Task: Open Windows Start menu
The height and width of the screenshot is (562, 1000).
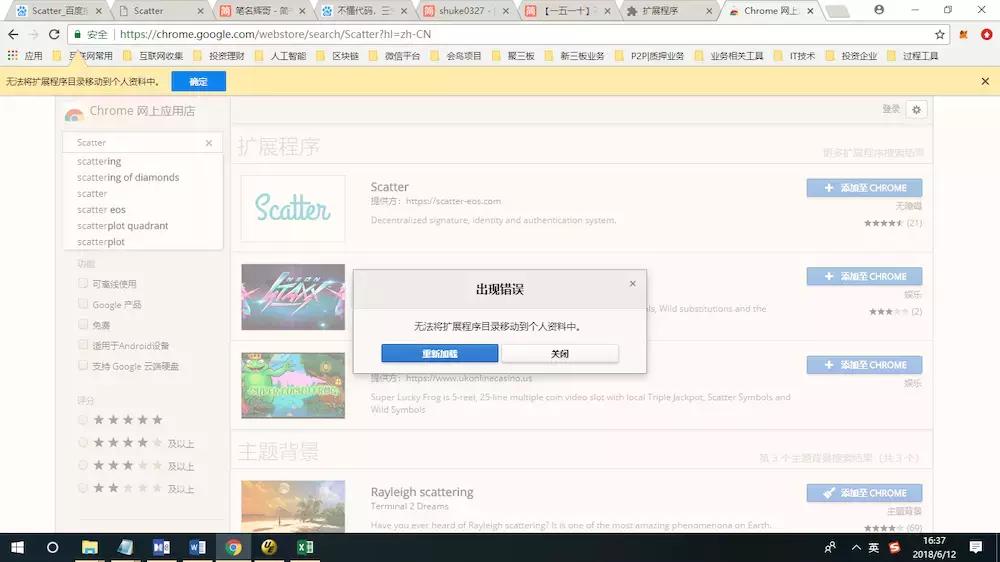Action: 17,547
